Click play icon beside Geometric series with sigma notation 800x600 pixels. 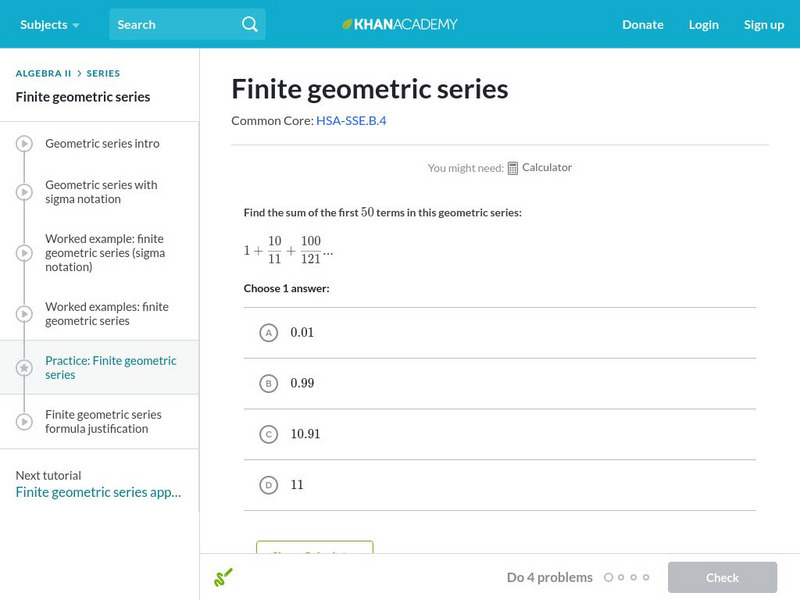pos(24,192)
